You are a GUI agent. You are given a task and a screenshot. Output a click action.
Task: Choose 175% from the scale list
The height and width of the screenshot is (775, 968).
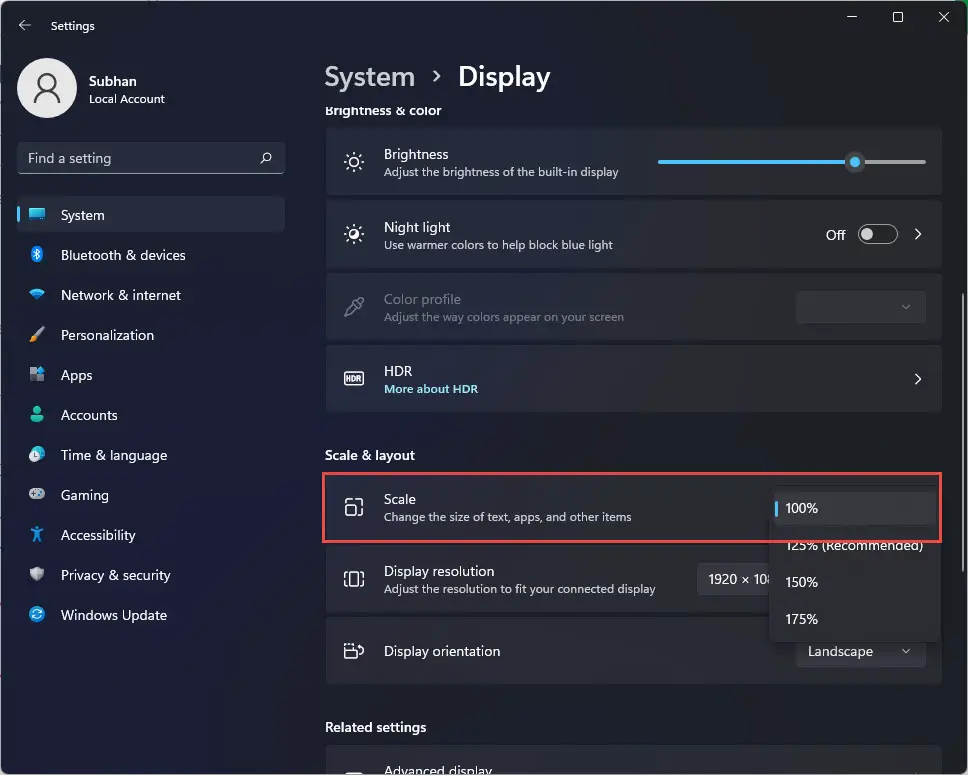[802, 619]
